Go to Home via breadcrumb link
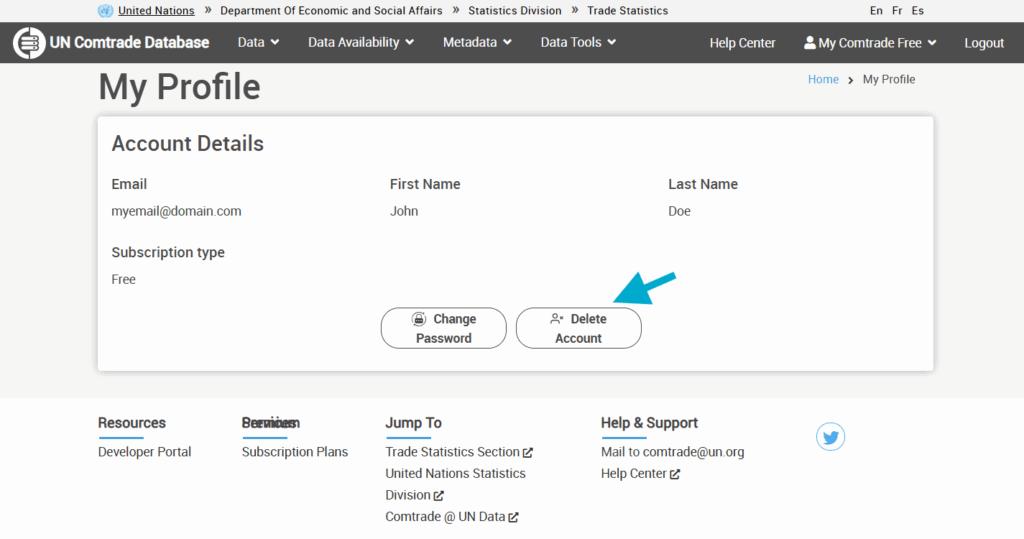The height and width of the screenshot is (539, 1024). pyautogui.click(x=823, y=79)
